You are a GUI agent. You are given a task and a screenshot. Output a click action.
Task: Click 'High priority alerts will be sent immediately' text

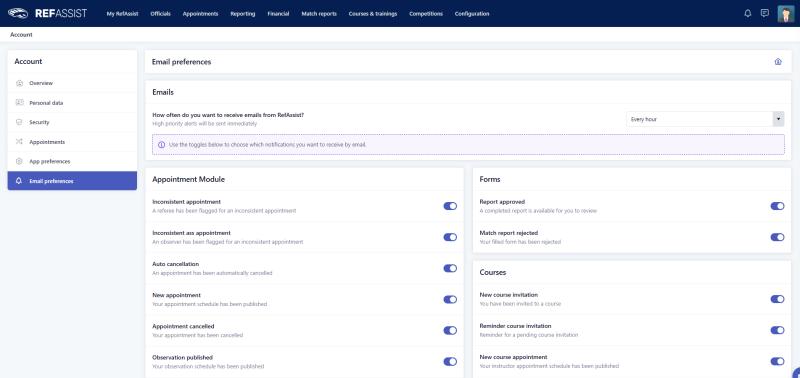[x=205, y=123]
